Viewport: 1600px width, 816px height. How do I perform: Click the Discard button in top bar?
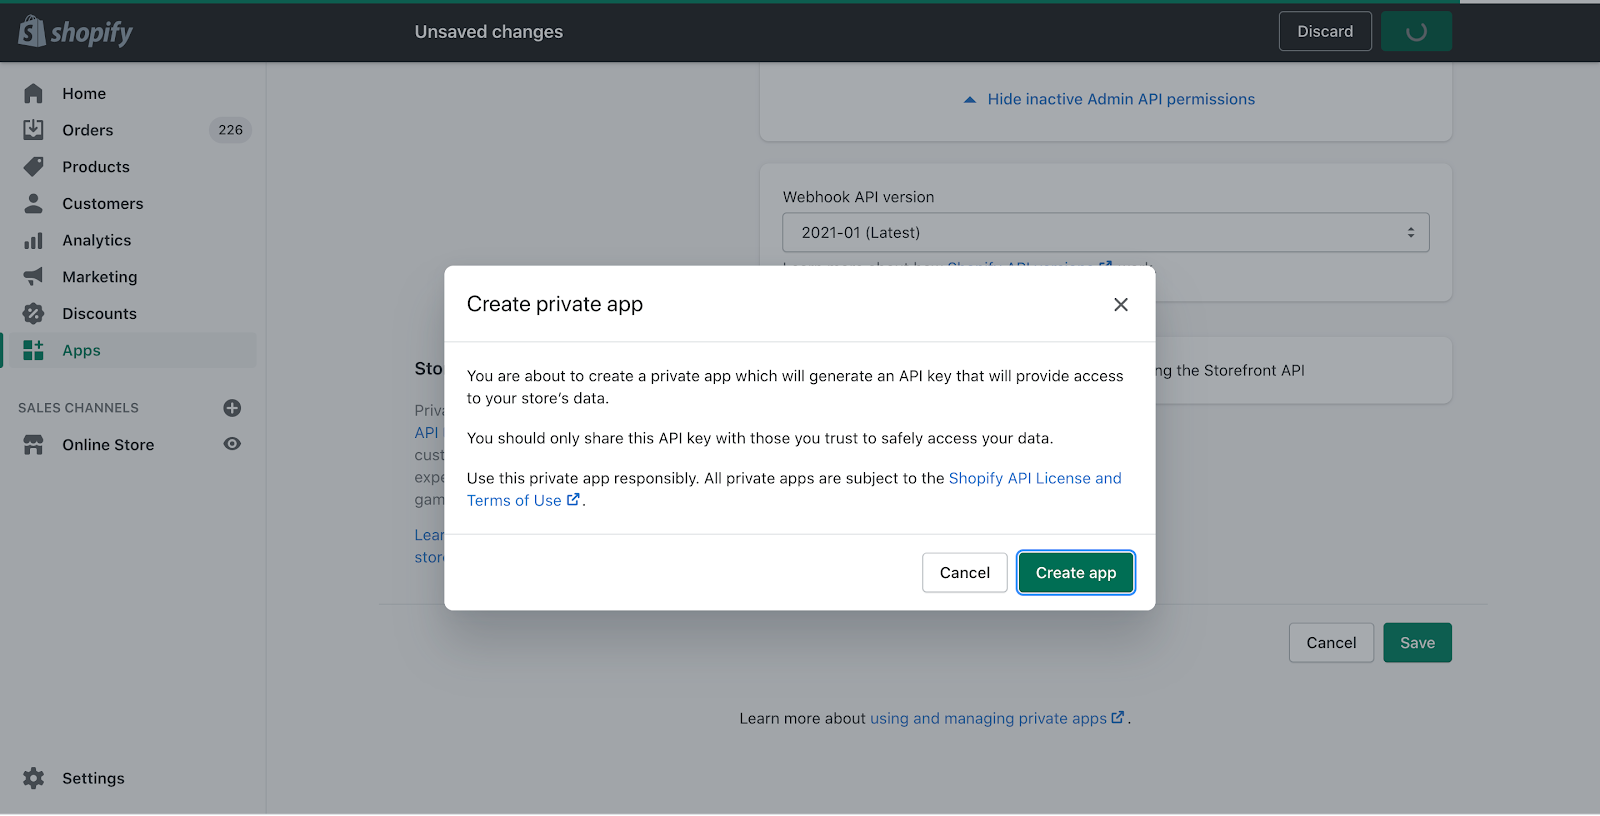click(1324, 32)
